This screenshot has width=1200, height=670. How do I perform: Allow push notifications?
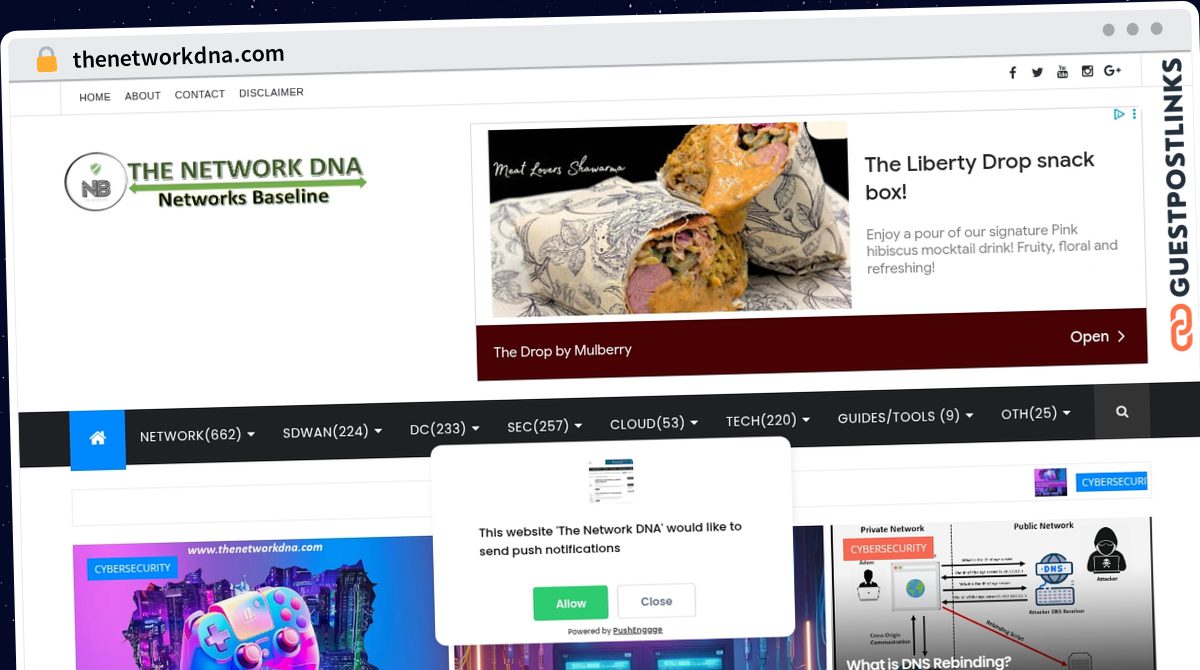pos(570,603)
